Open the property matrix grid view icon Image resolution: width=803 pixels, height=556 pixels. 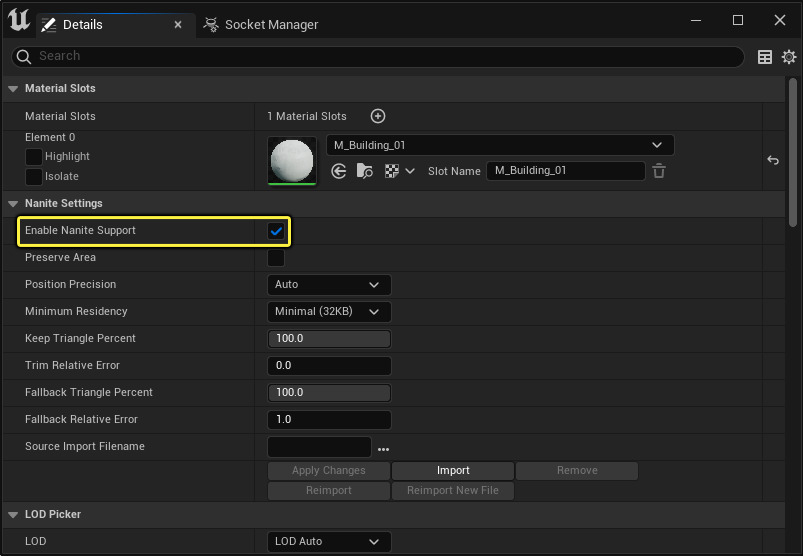765,57
